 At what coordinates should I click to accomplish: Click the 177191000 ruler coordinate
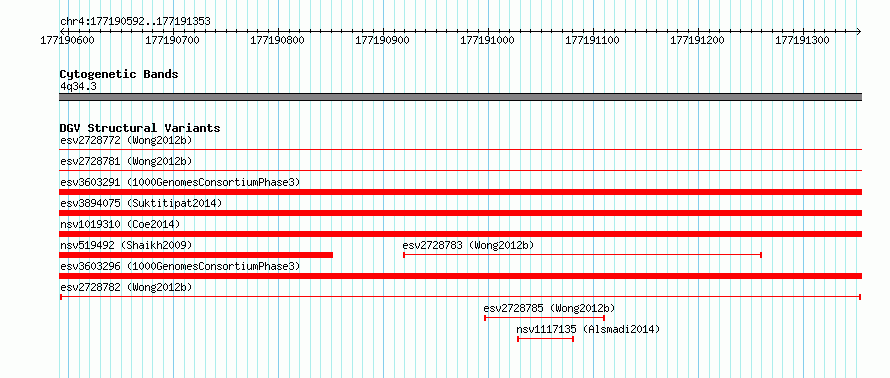(488, 40)
